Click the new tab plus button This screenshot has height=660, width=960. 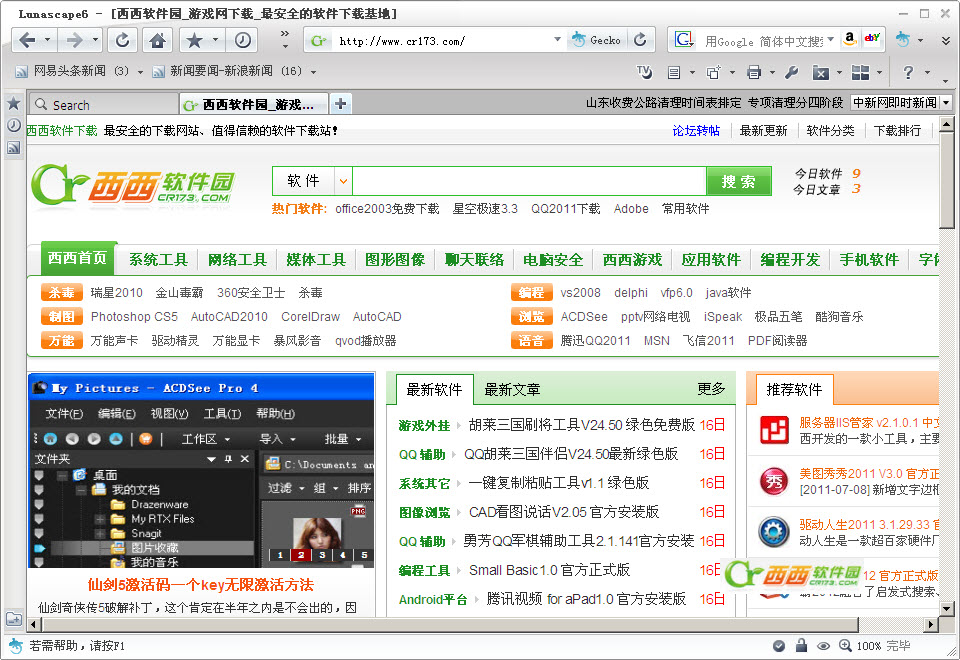coord(340,104)
